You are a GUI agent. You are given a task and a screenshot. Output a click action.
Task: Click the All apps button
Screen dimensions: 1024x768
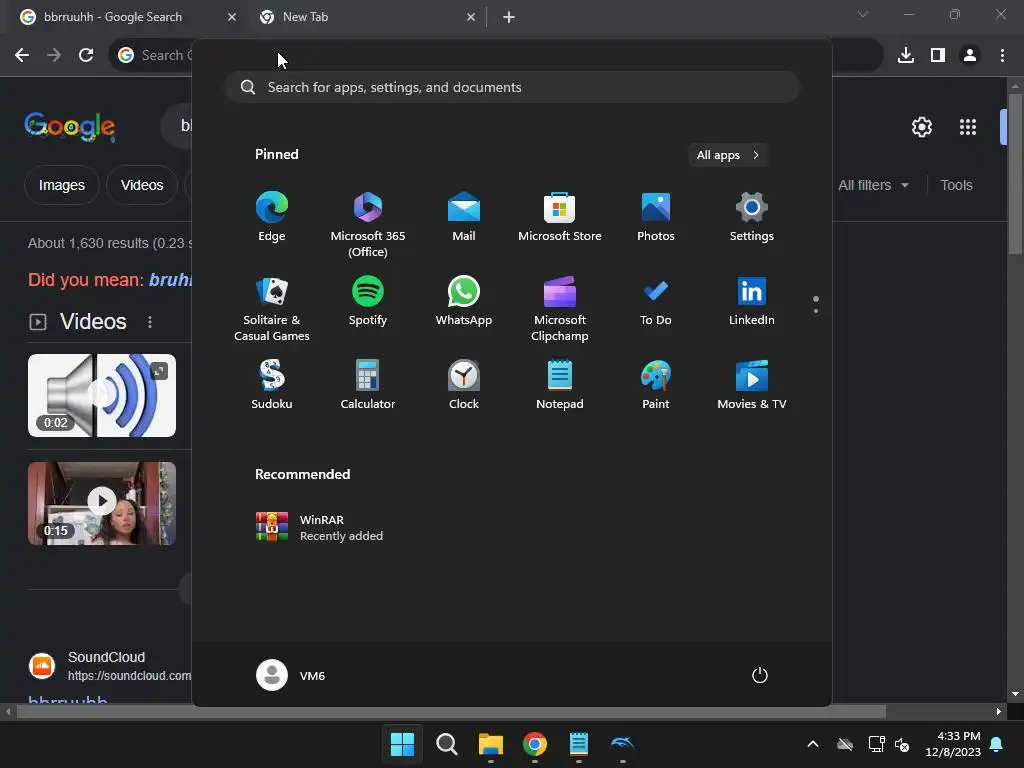click(728, 155)
